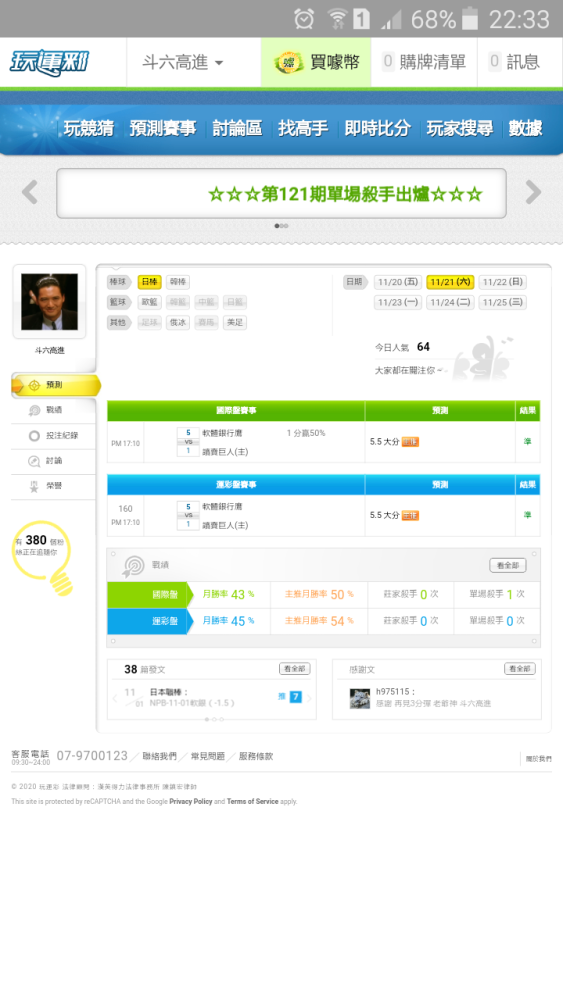Select the 韓棒 league filter
Viewport: 563px width, 1000px height.
pos(177,282)
